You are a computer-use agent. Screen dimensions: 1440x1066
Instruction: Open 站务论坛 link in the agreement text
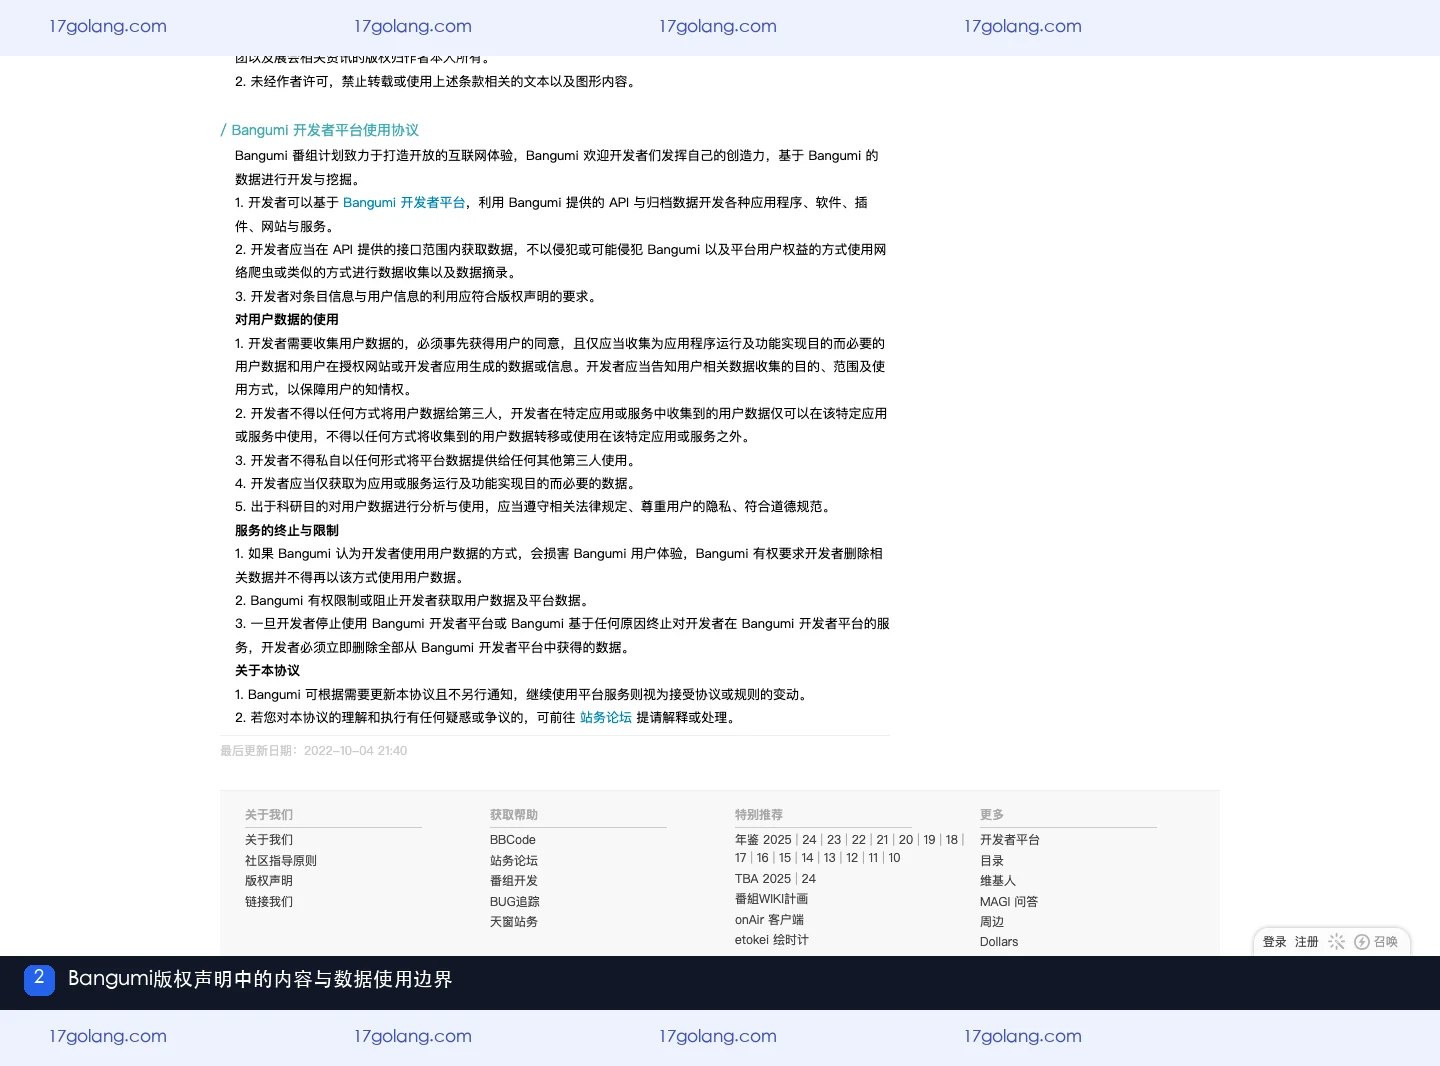point(606,717)
